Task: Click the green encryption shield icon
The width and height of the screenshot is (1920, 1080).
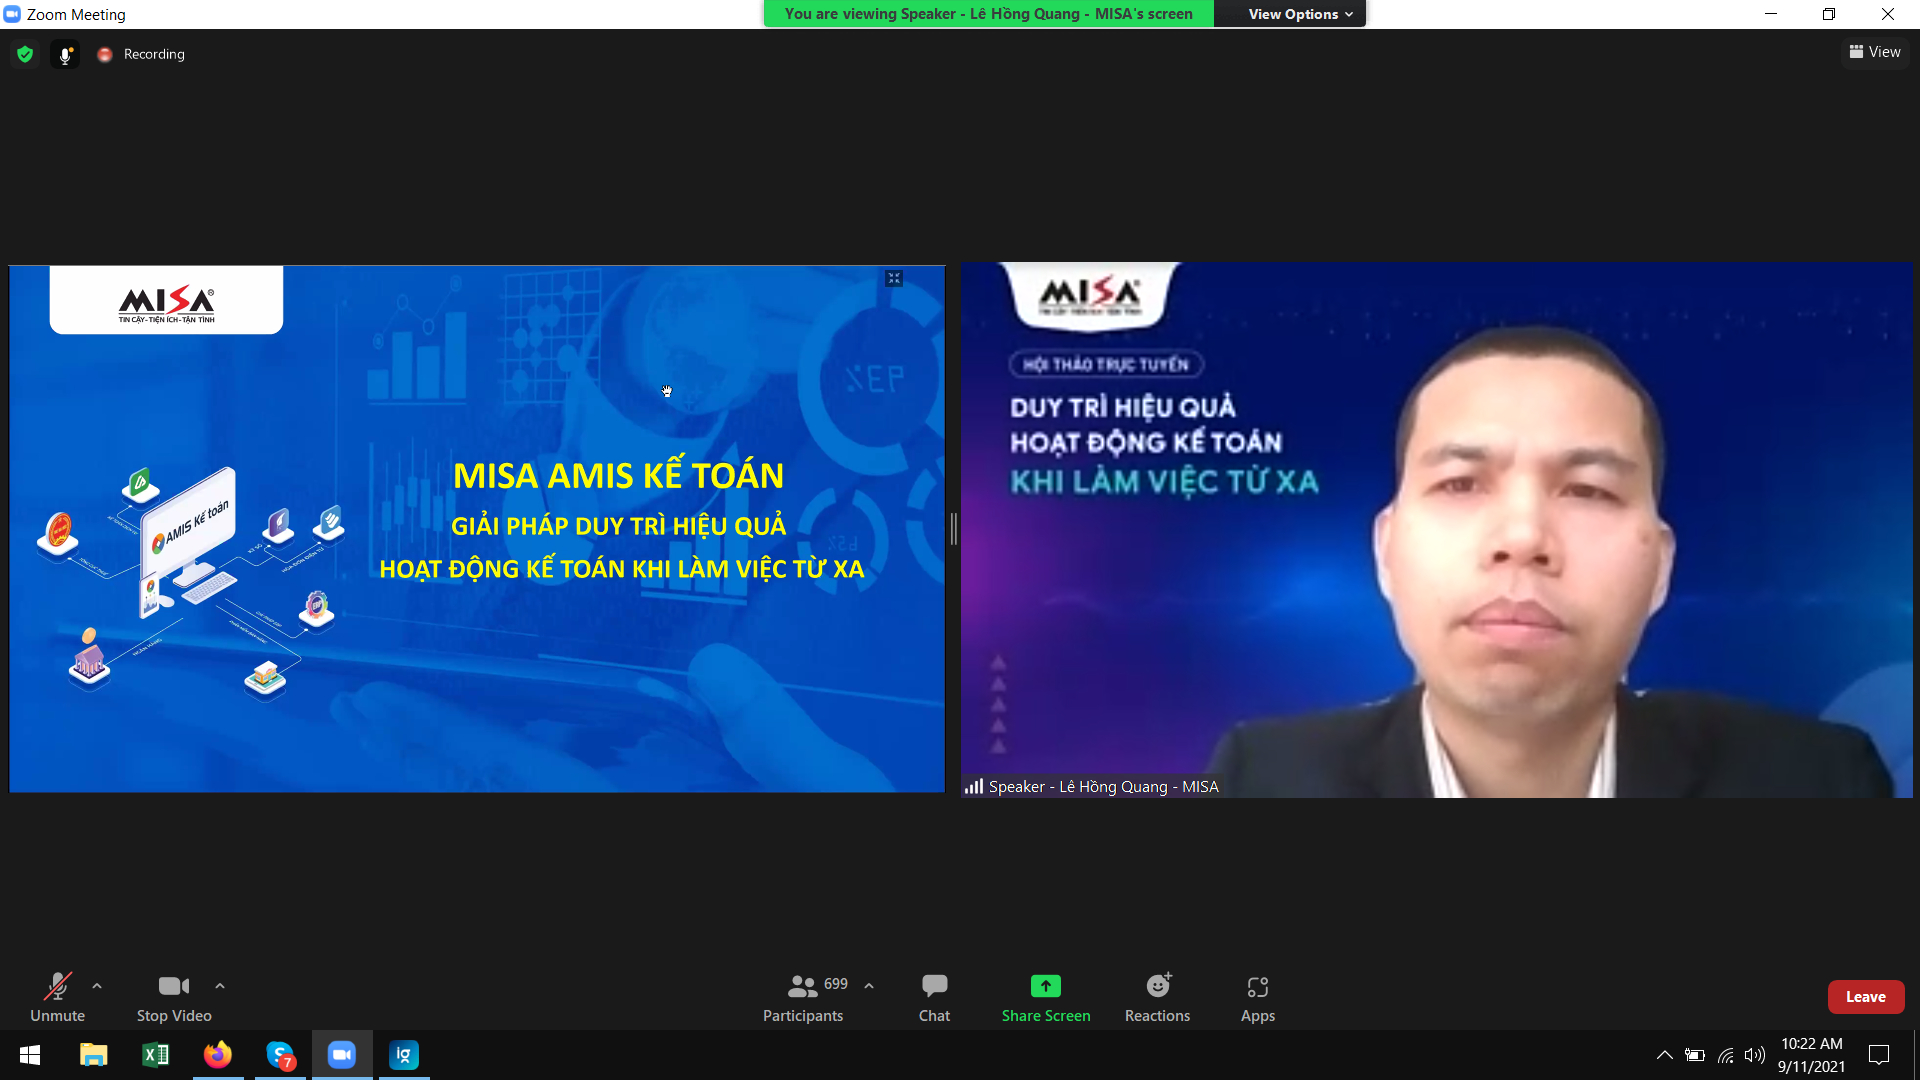Action: tap(25, 54)
